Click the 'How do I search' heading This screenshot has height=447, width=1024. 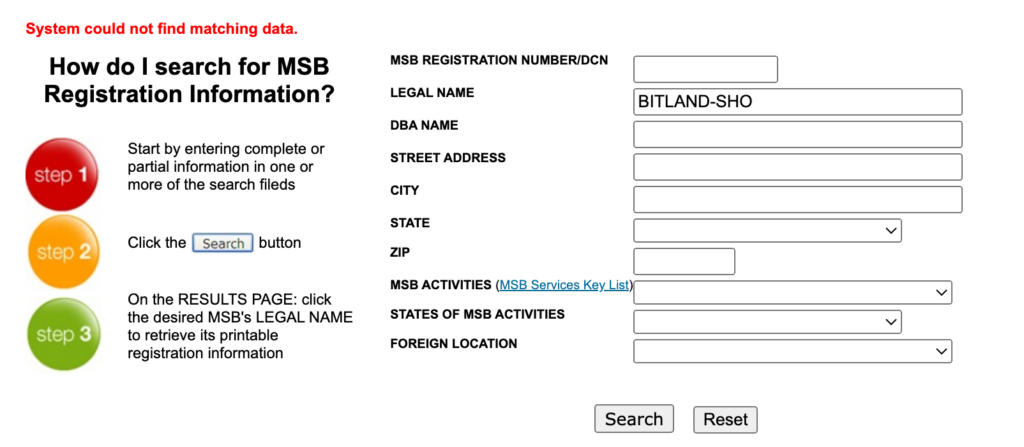[x=189, y=81]
